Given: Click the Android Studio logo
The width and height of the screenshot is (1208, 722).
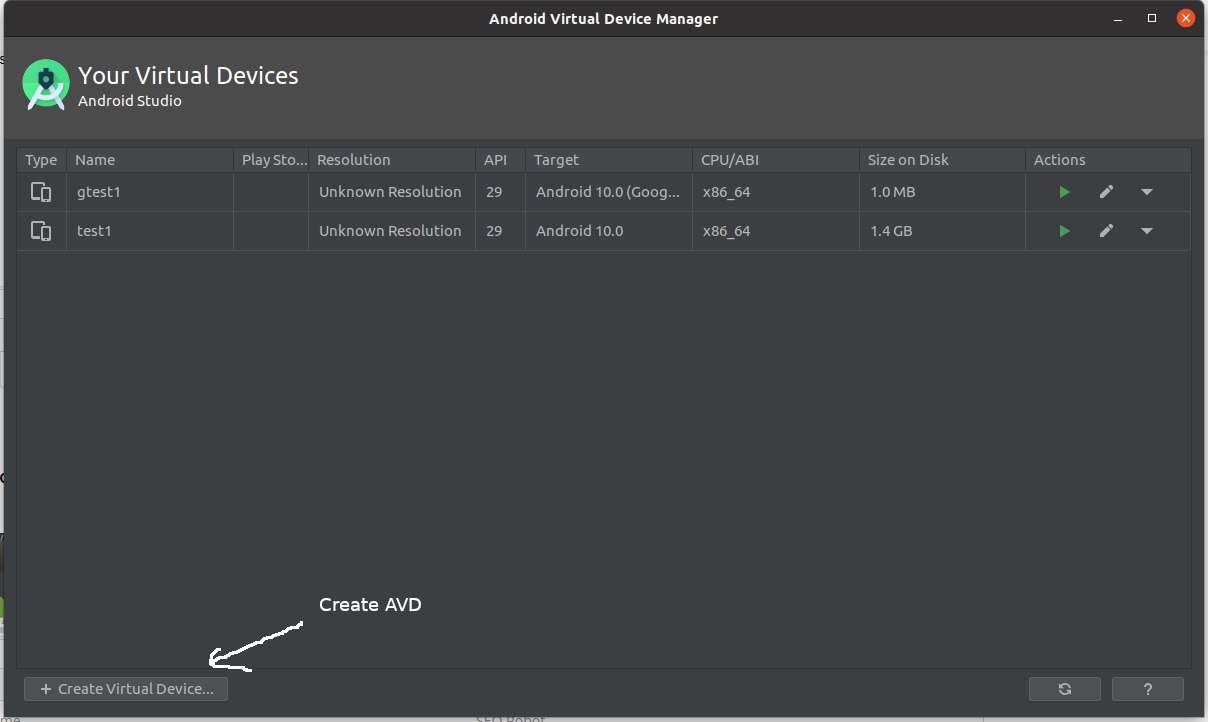Looking at the screenshot, I should (45, 85).
